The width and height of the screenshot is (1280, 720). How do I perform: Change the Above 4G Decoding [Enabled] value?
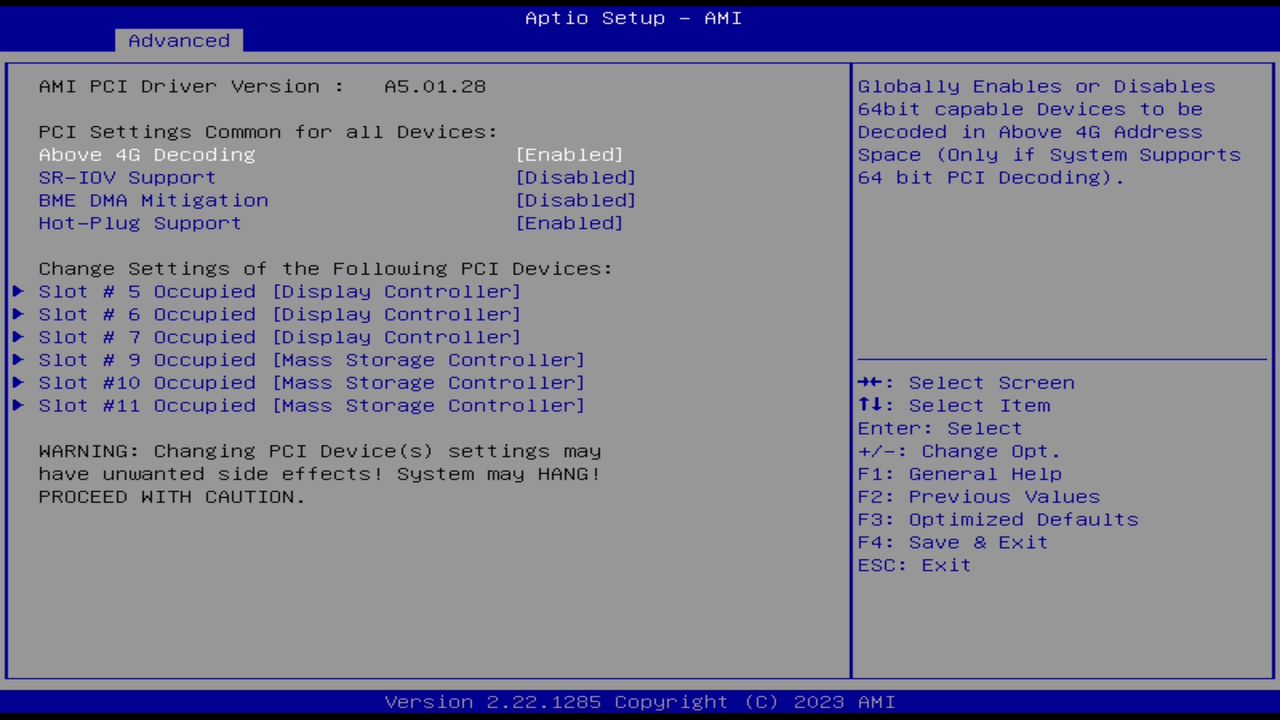click(x=569, y=155)
